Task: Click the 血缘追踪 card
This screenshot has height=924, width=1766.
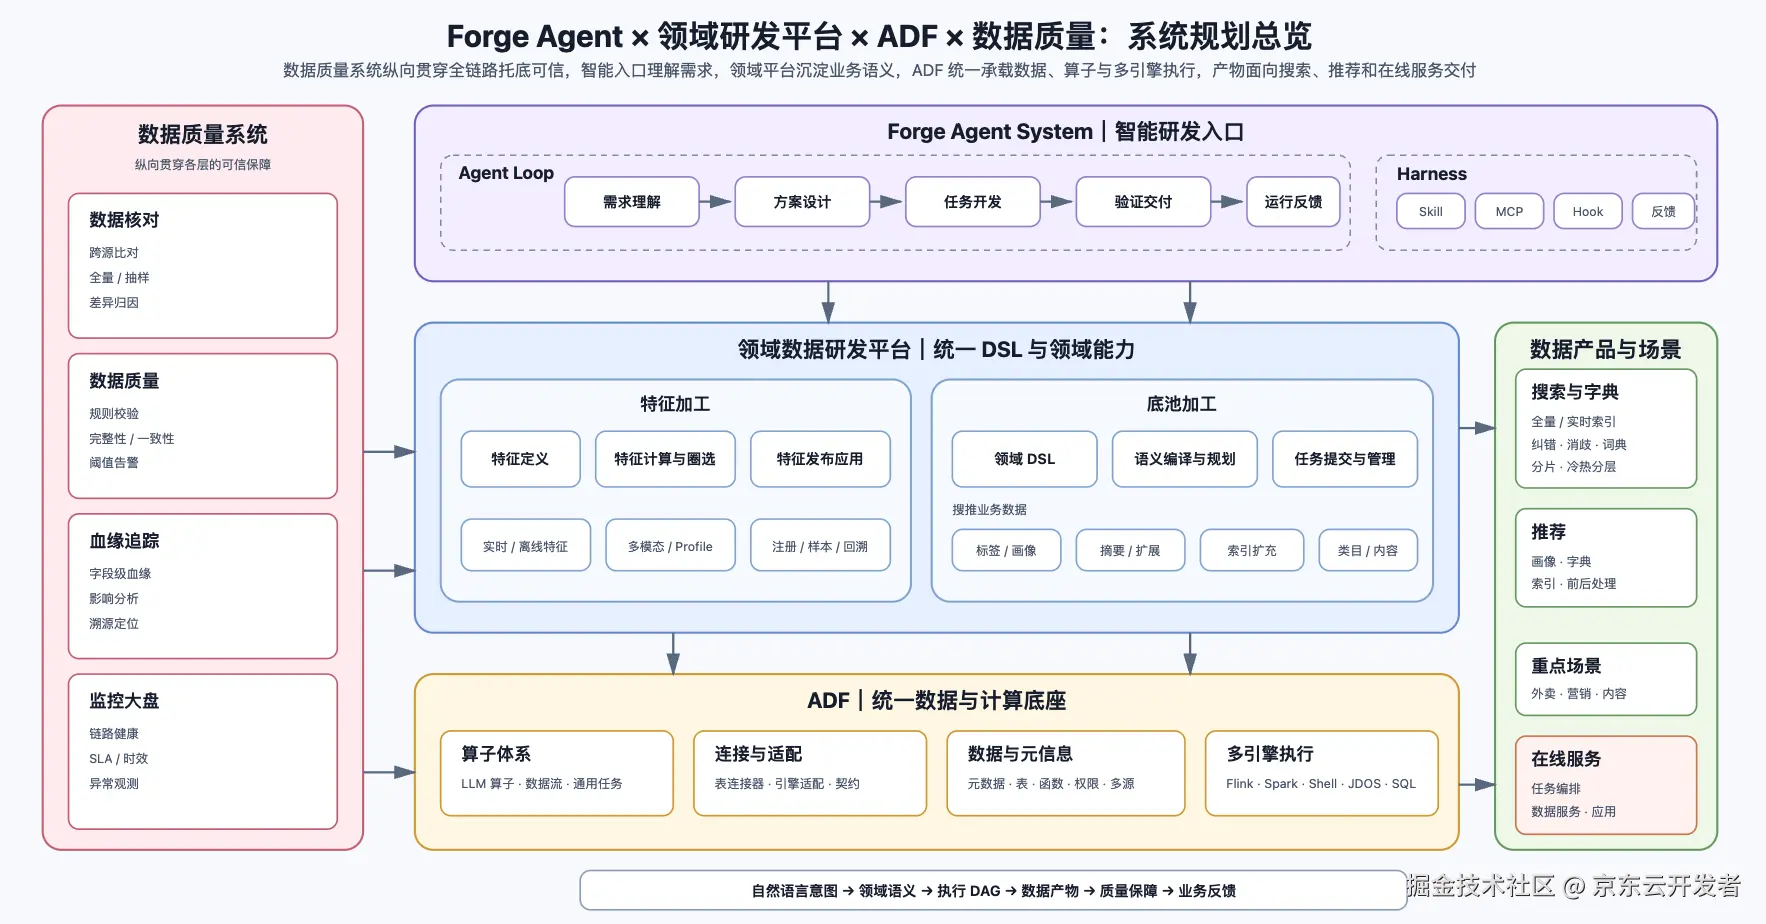Action: click(203, 586)
